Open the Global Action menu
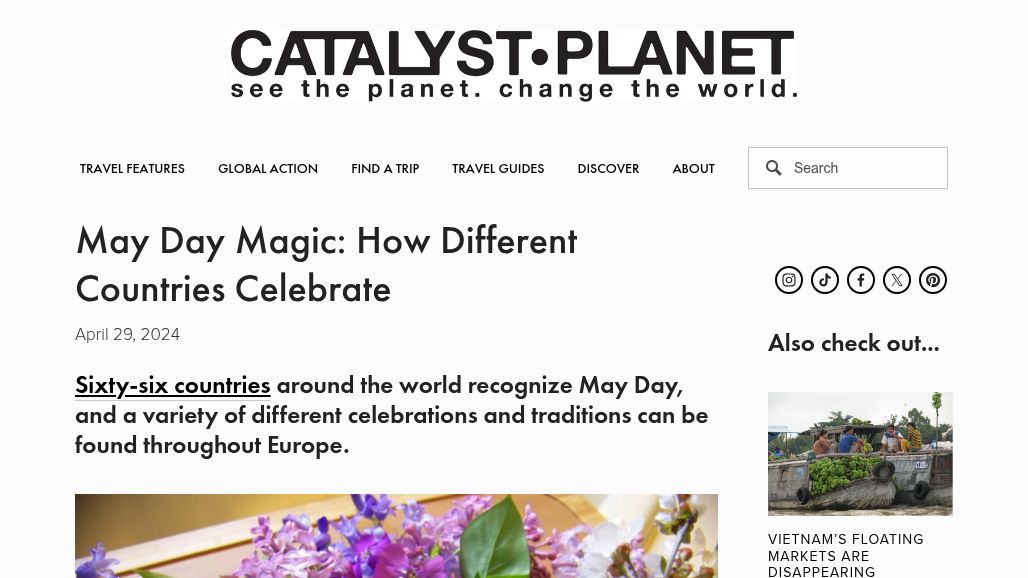 tap(268, 169)
